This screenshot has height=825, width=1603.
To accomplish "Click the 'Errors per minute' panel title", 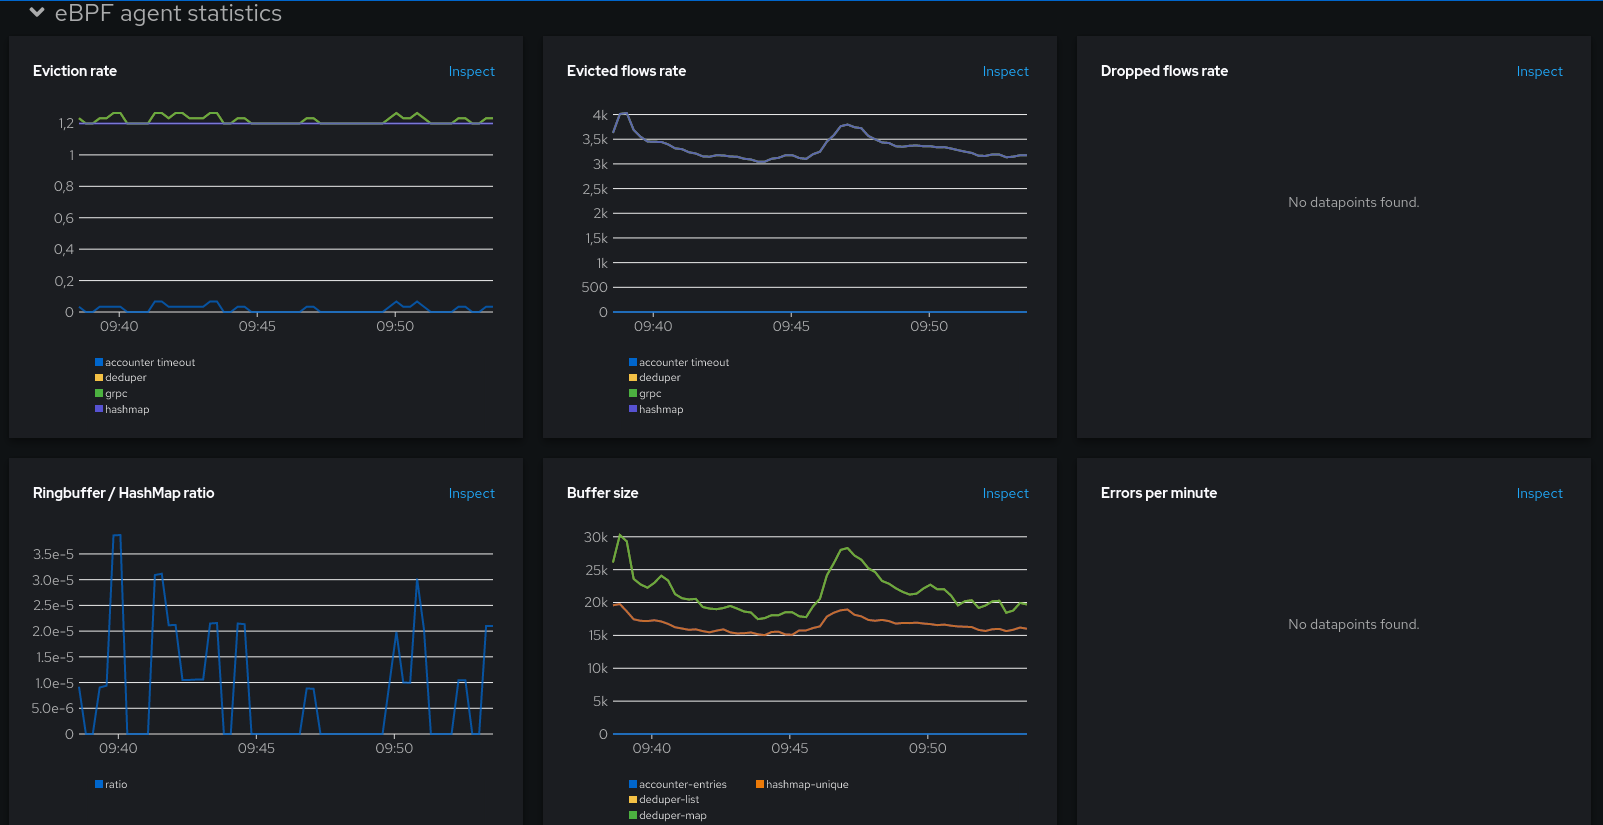I will [1159, 493].
